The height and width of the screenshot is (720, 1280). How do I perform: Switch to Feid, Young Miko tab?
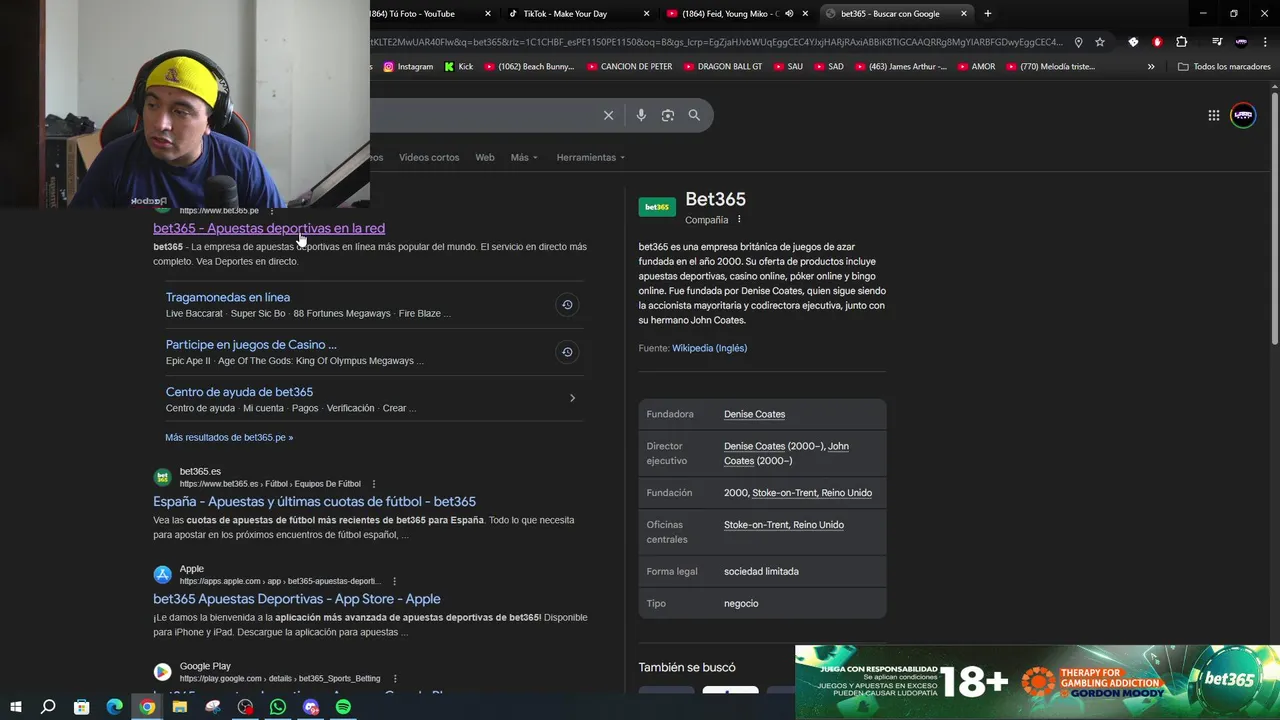(x=738, y=14)
